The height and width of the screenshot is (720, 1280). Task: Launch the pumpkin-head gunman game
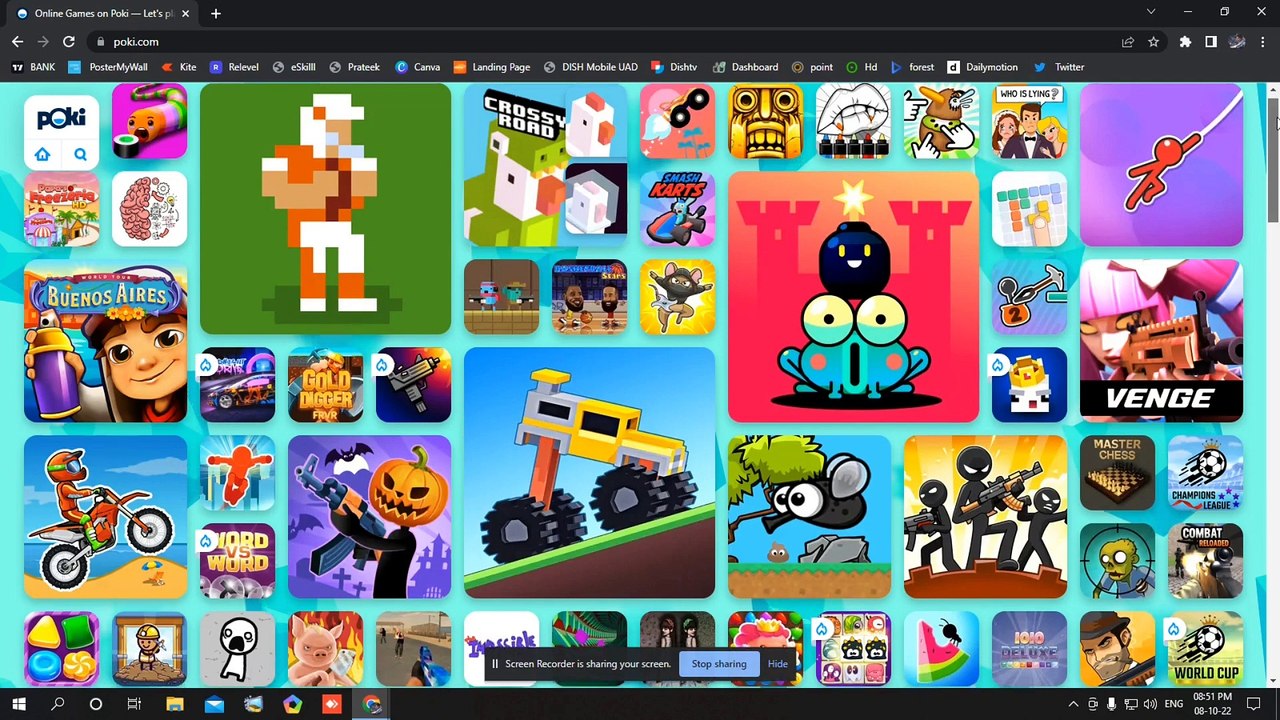pos(369,516)
